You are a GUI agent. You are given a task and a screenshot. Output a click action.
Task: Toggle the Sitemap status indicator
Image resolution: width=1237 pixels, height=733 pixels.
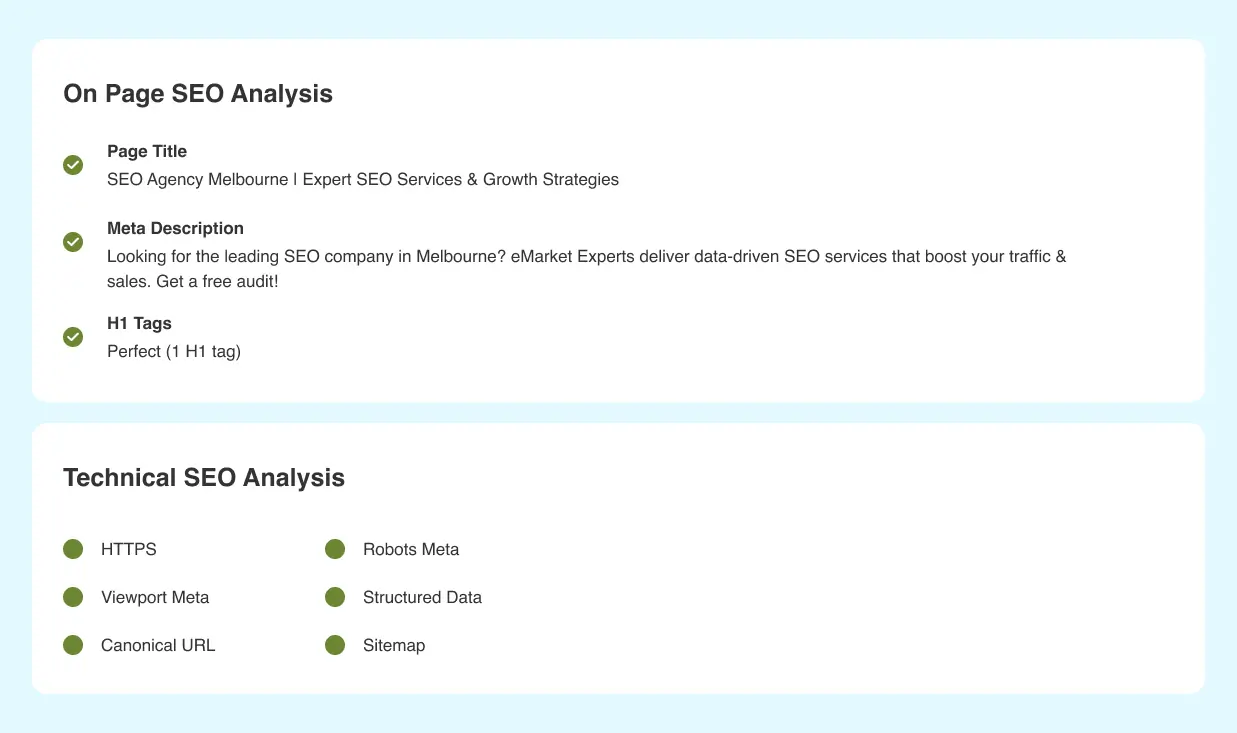tap(335, 645)
